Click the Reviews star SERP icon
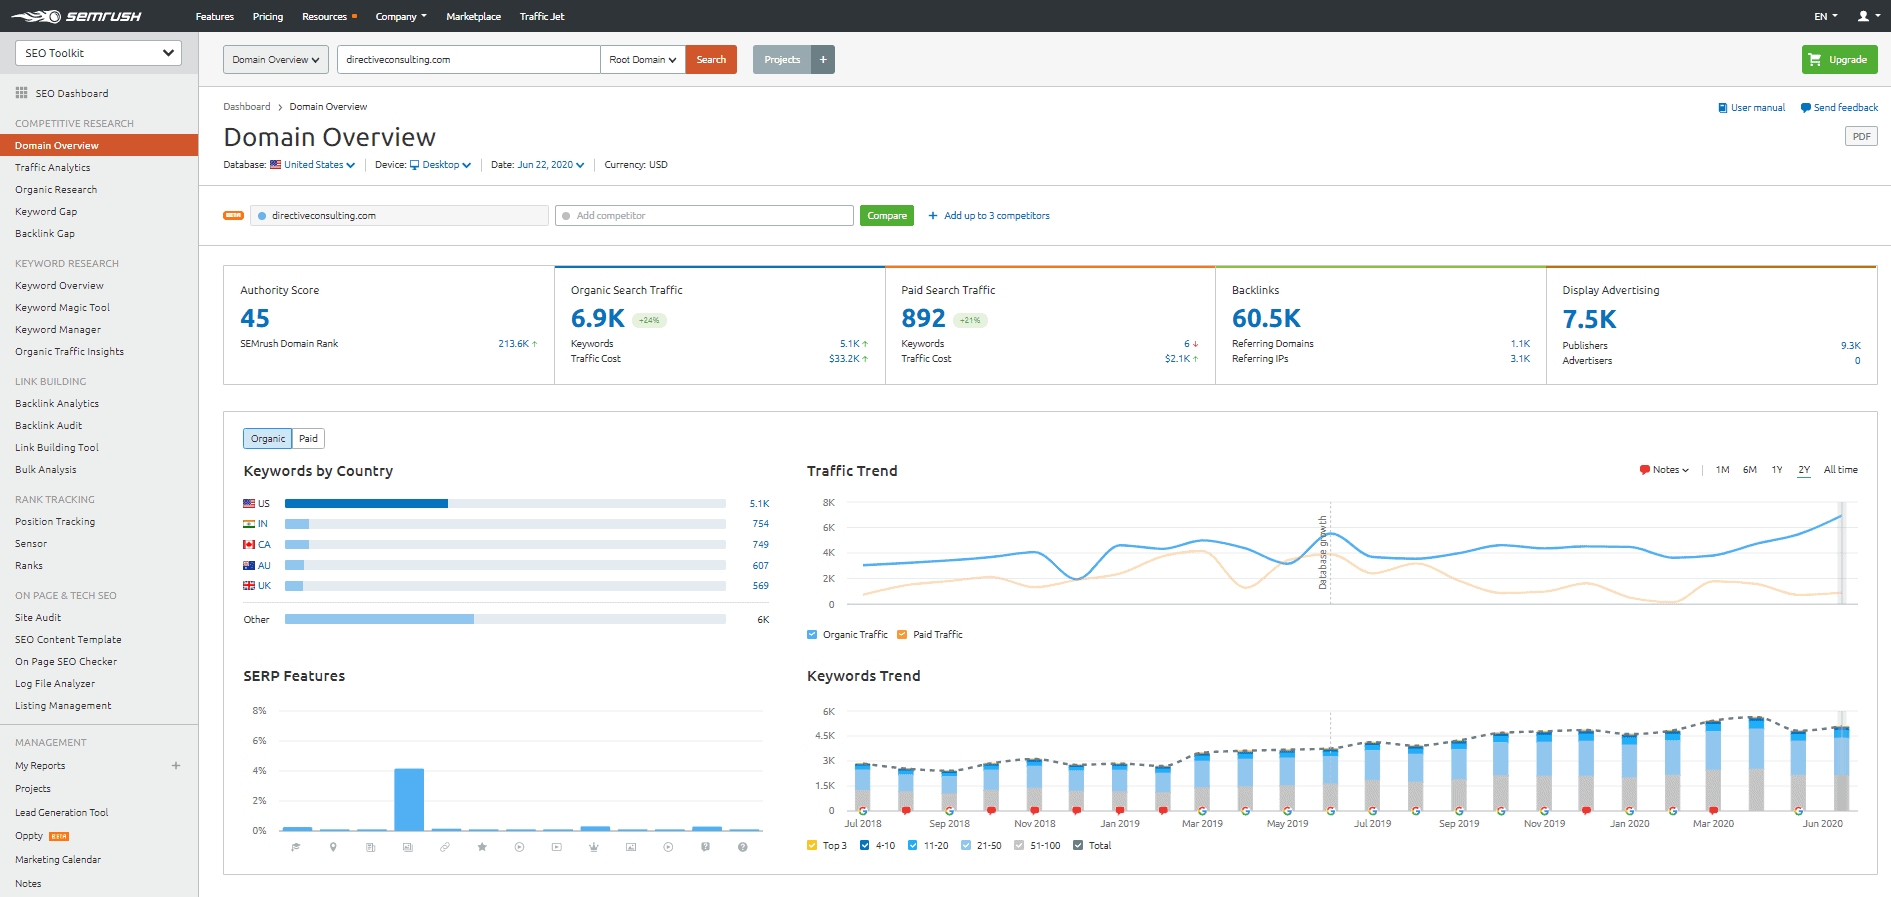Viewport: 1891px width, 897px height. (482, 847)
